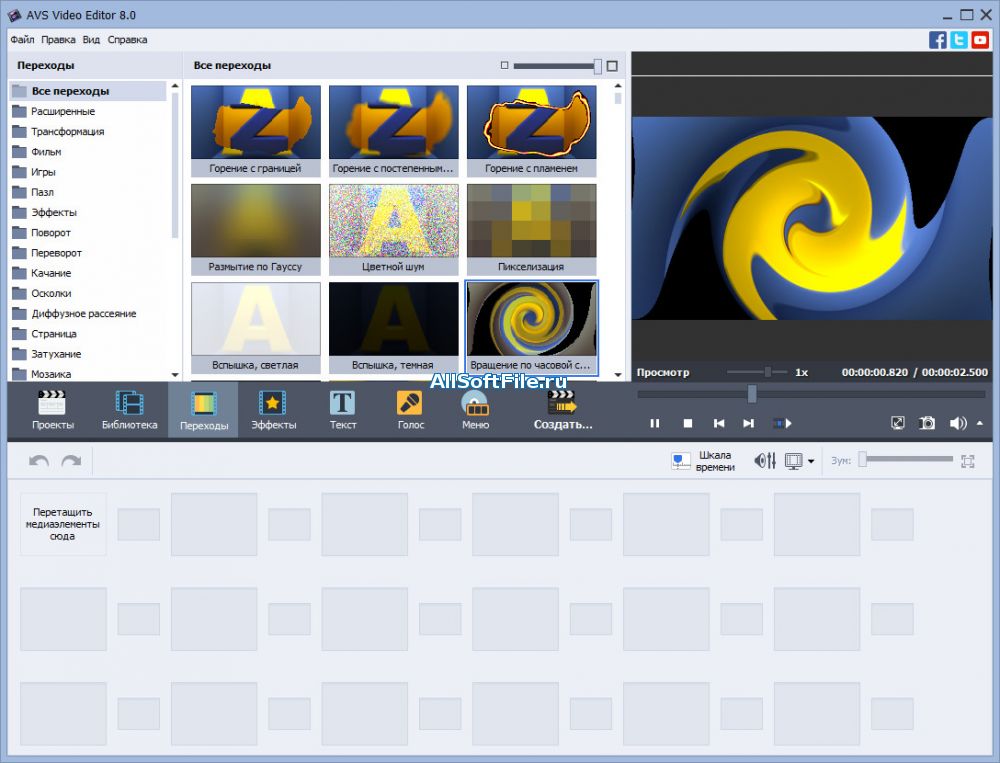
Task: Take a snapshot with the camera icon
Action: [x=927, y=423]
